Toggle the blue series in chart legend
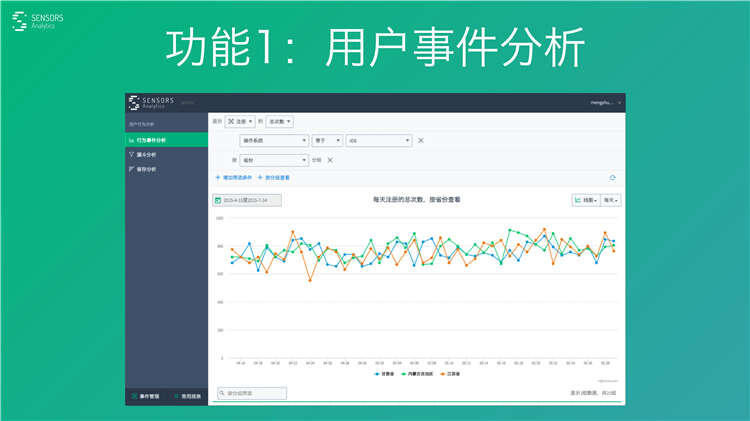The image size is (750, 421). click(383, 373)
